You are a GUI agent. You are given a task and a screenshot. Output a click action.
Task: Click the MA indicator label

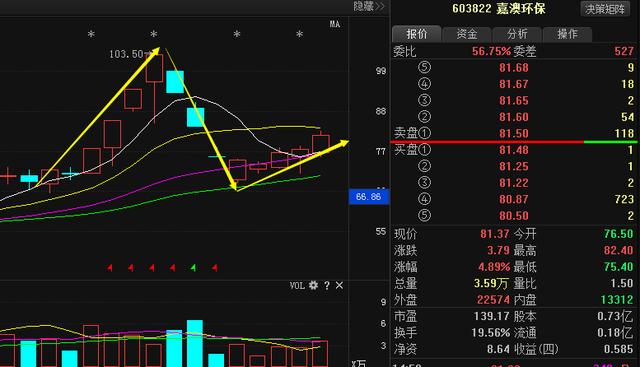pyautogui.click(x=335, y=24)
